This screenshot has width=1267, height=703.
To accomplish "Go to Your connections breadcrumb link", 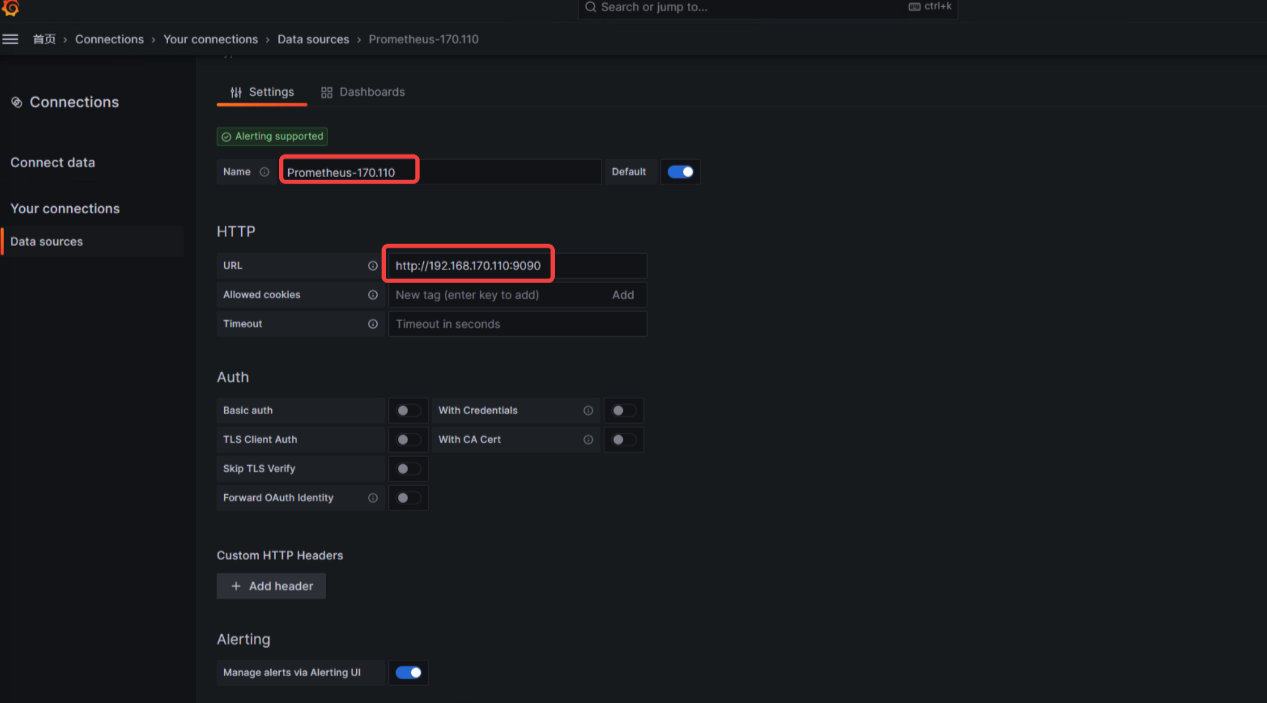I will coord(210,39).
